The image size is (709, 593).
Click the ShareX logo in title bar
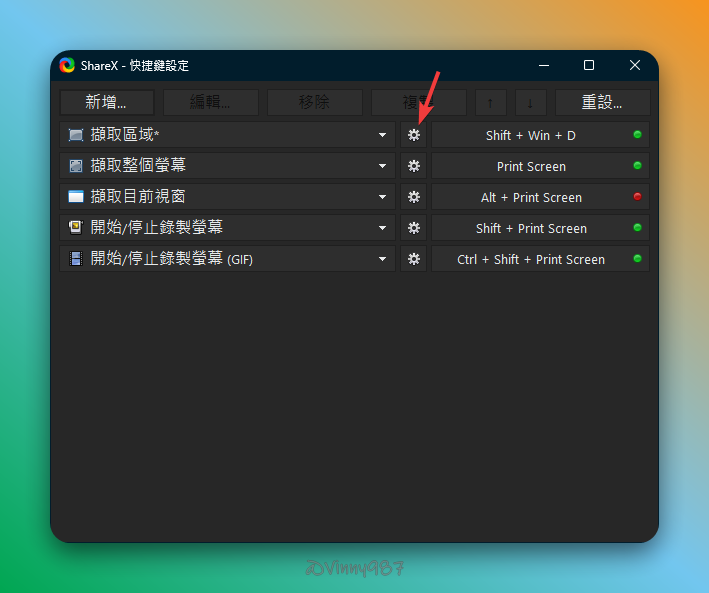click(67, 65)
